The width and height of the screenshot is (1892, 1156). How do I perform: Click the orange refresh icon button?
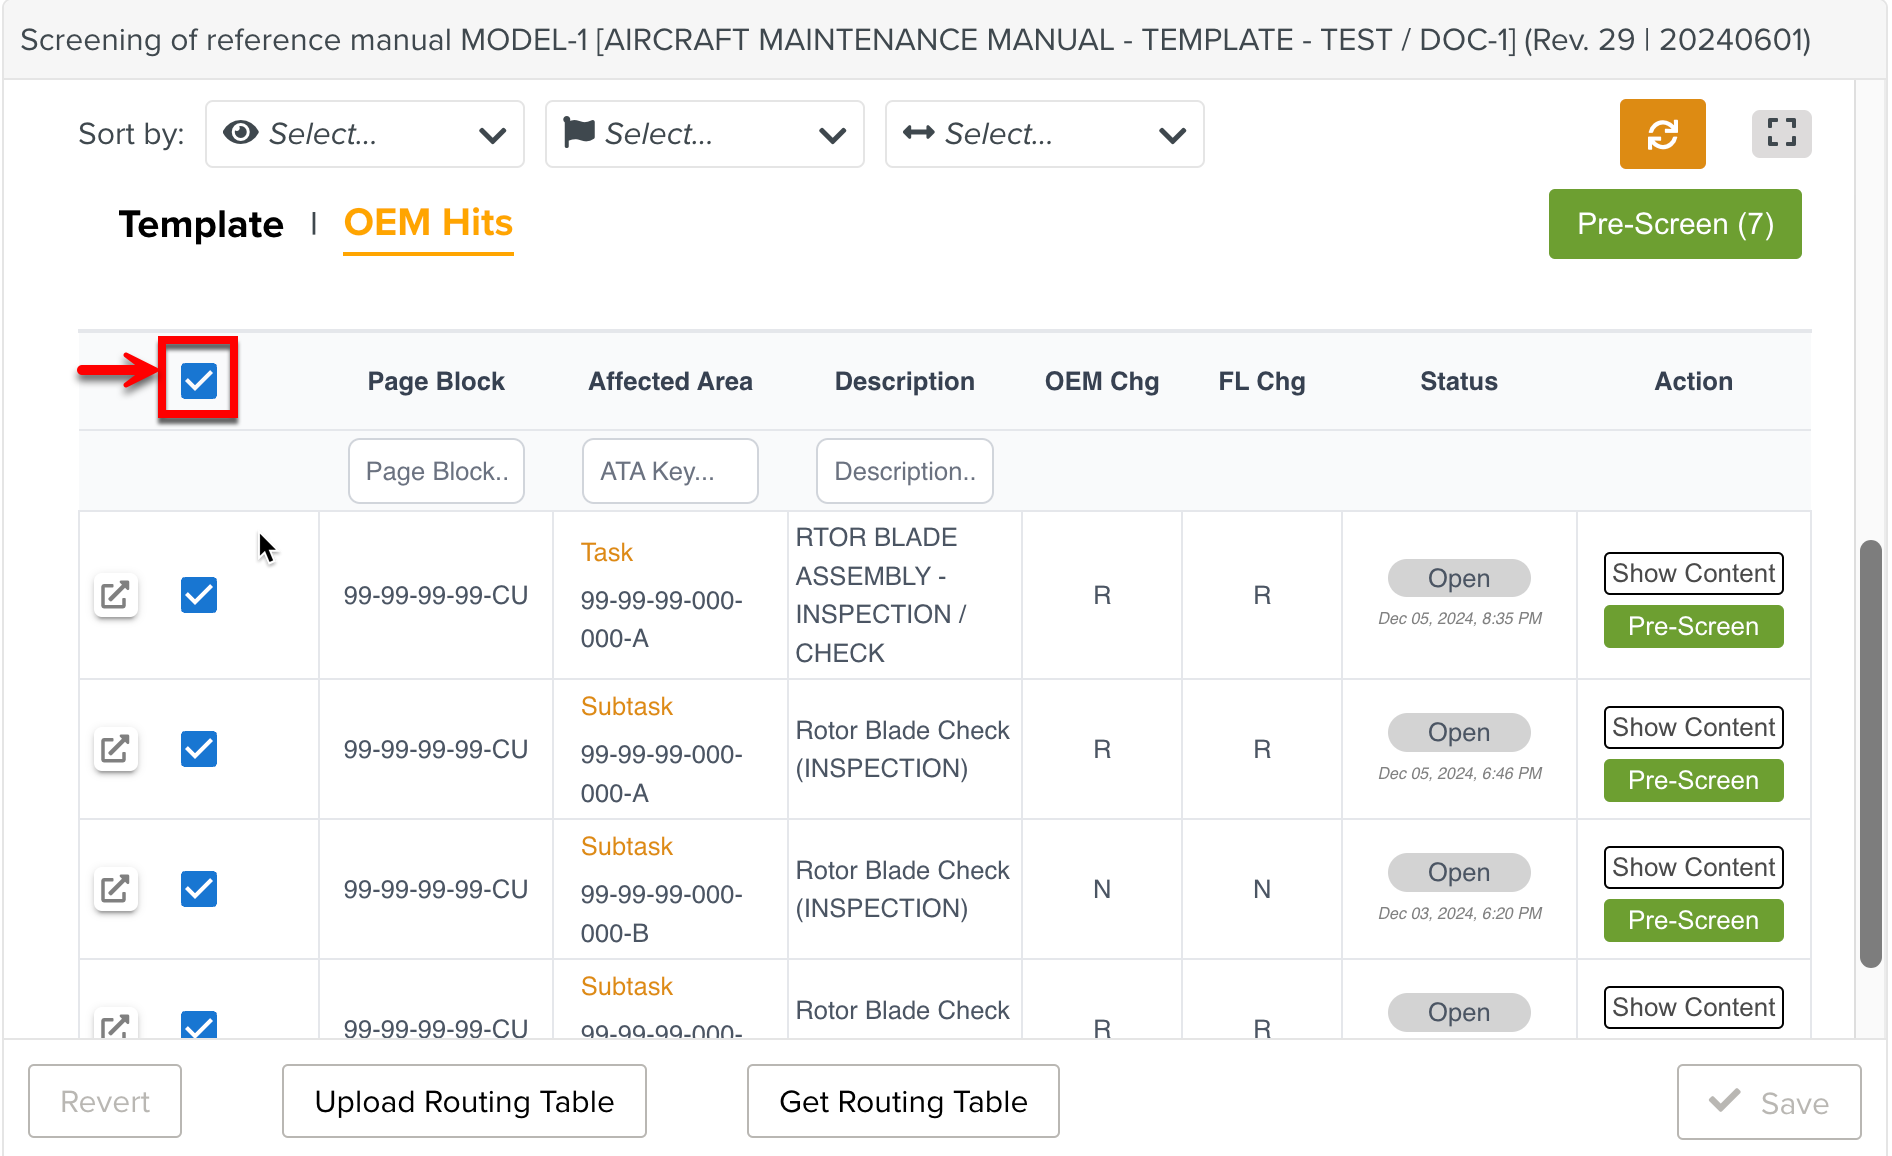point(1662,134)
